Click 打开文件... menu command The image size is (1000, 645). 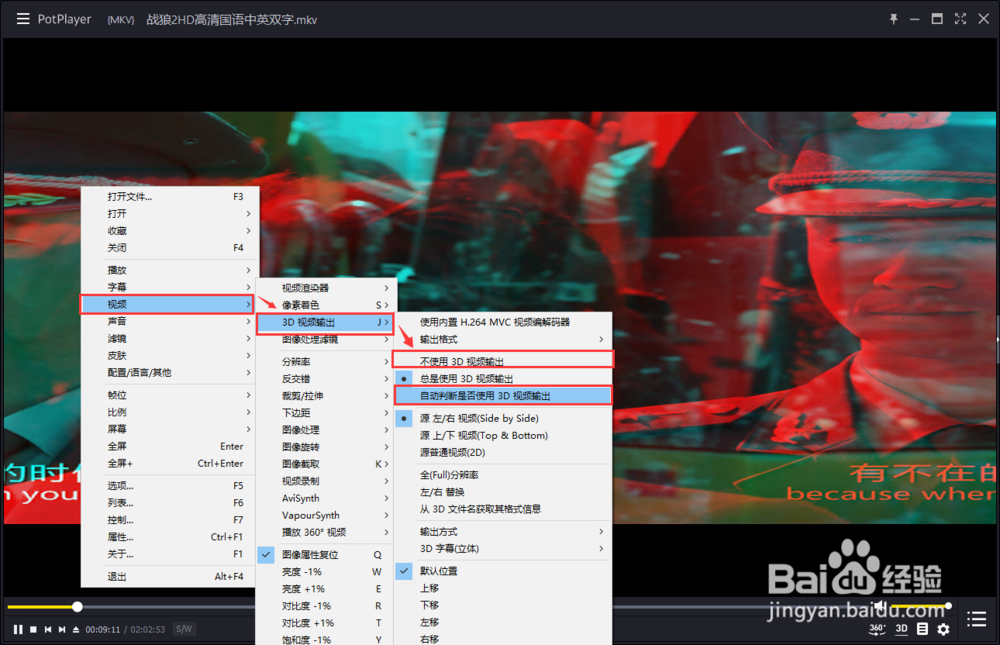coord(170,196)
